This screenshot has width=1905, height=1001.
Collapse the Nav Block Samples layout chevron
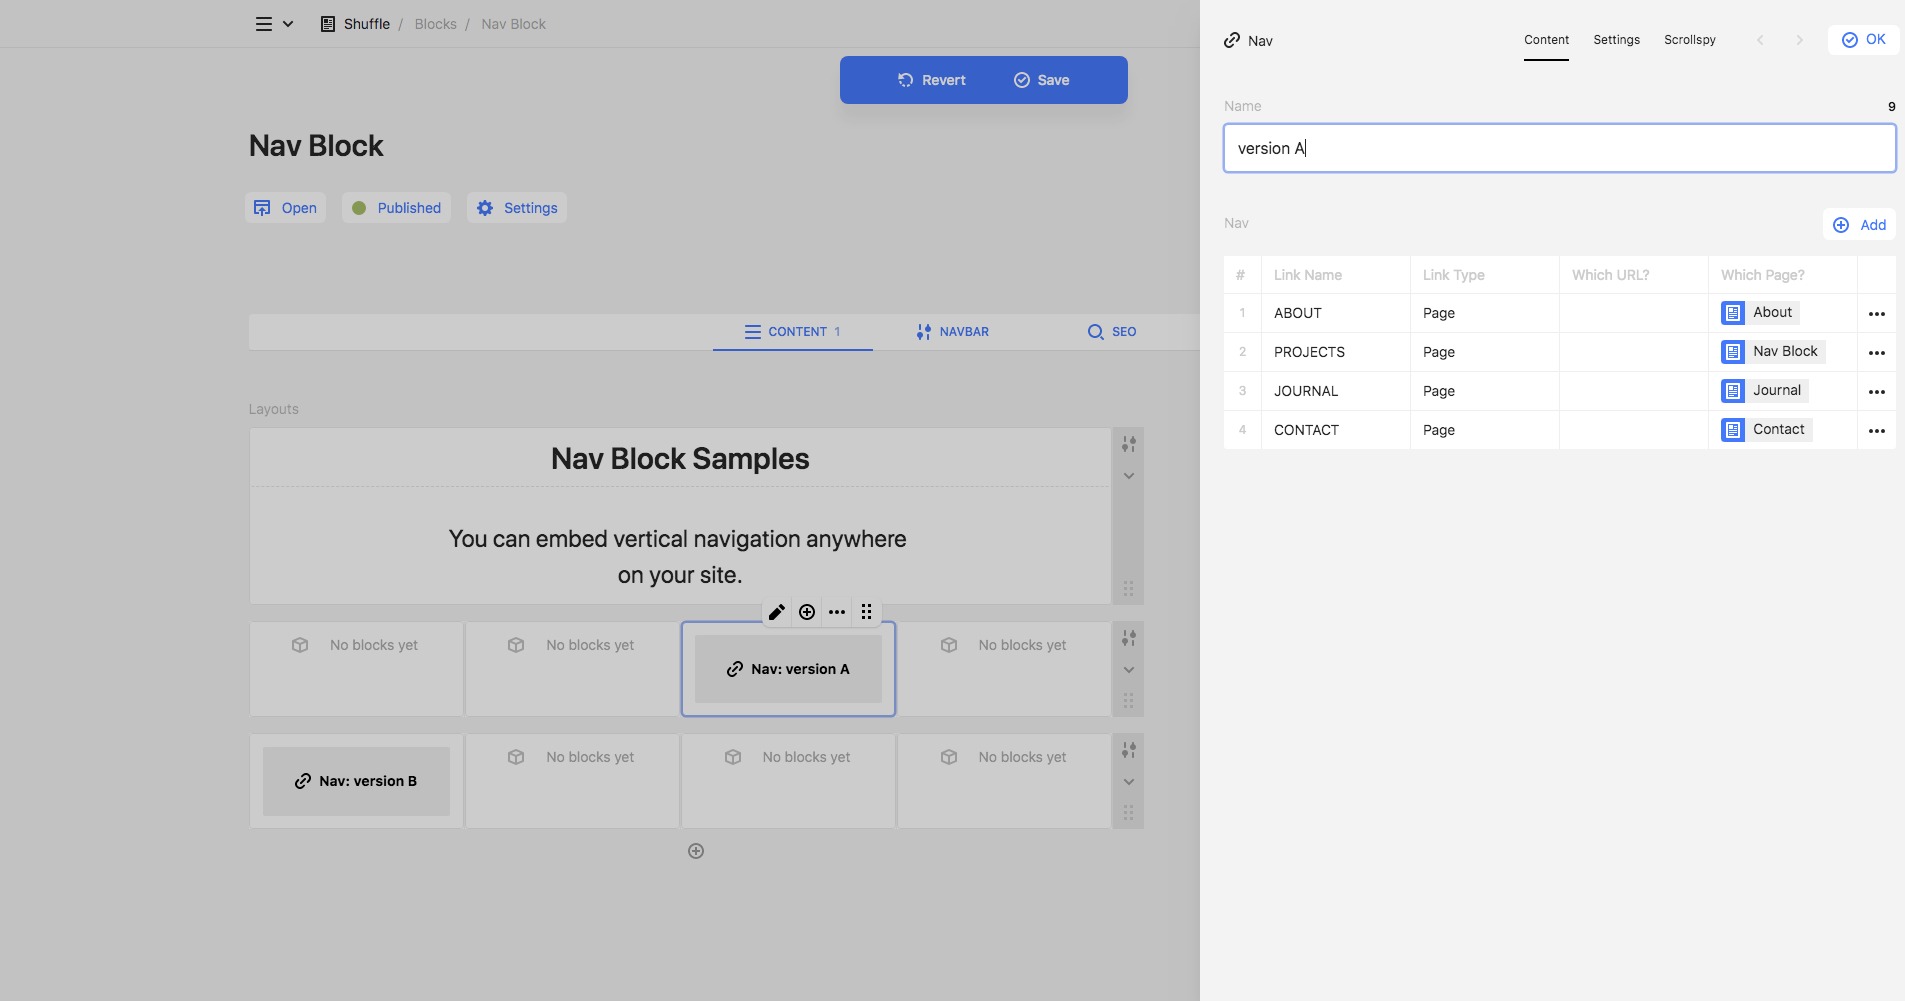click(1128, 476)
